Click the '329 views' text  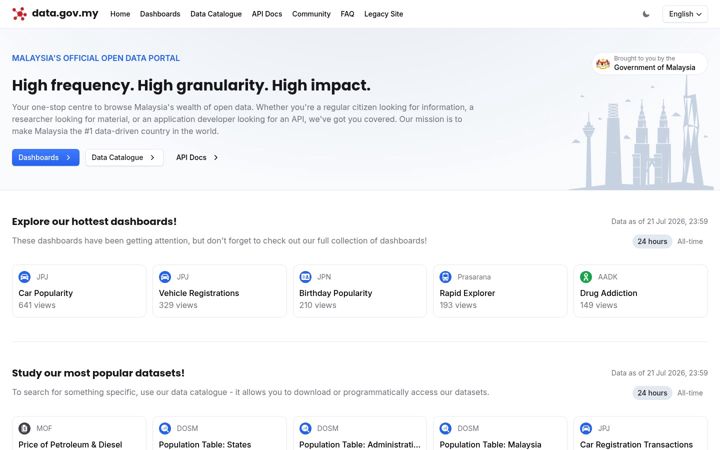coord(178,305)
